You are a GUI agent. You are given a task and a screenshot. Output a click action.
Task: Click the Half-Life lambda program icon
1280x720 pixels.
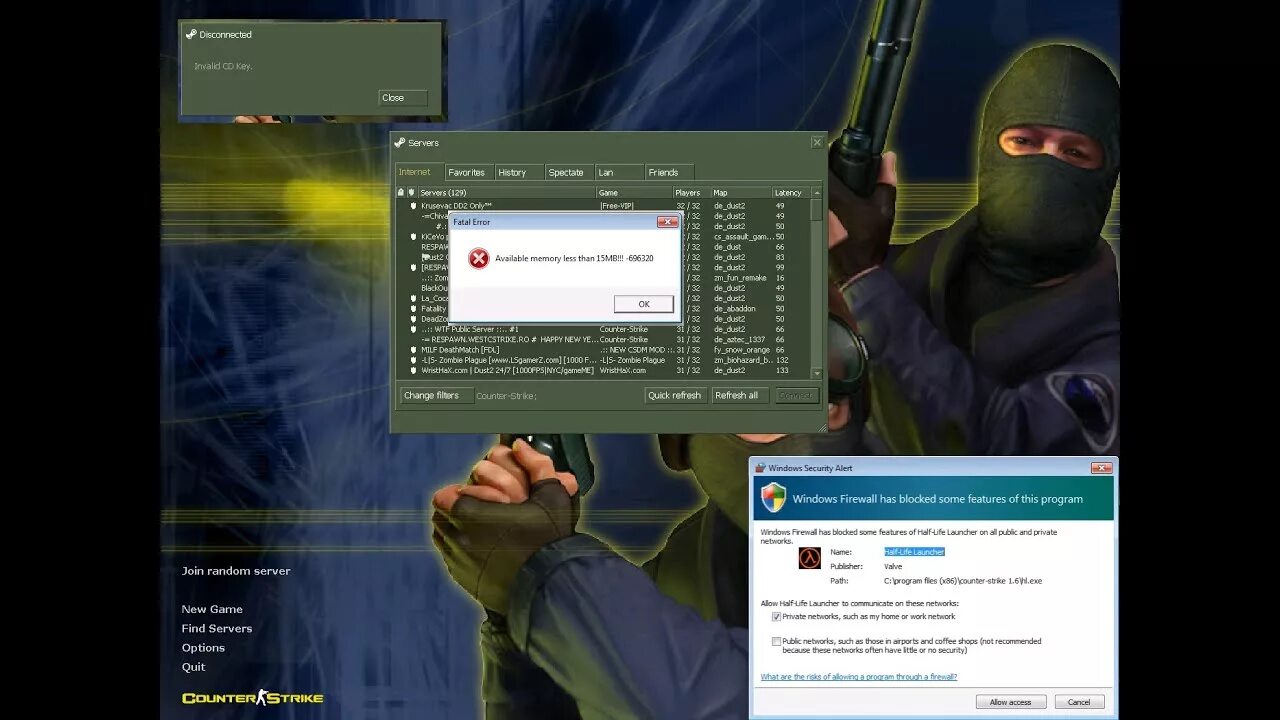click(x=809, y=558)
